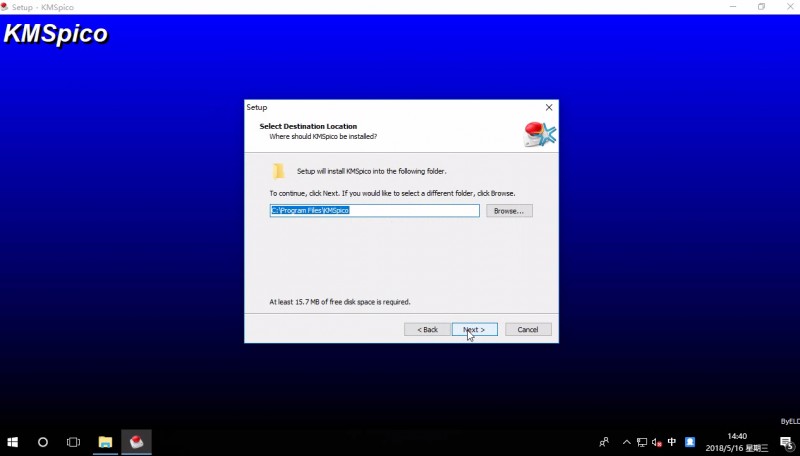
Task: Click the Next button in Setup
Action: pos(474,330)
